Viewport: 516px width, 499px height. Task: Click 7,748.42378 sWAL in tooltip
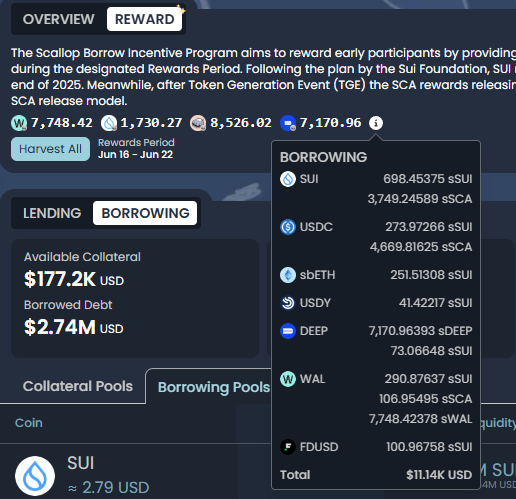[420, 419]
